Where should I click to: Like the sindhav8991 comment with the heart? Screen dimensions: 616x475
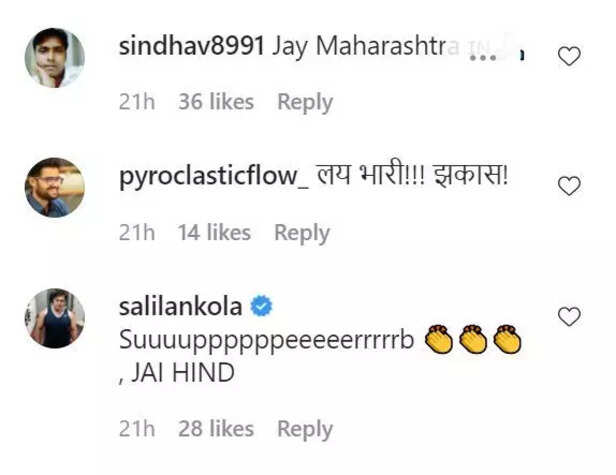569,56
